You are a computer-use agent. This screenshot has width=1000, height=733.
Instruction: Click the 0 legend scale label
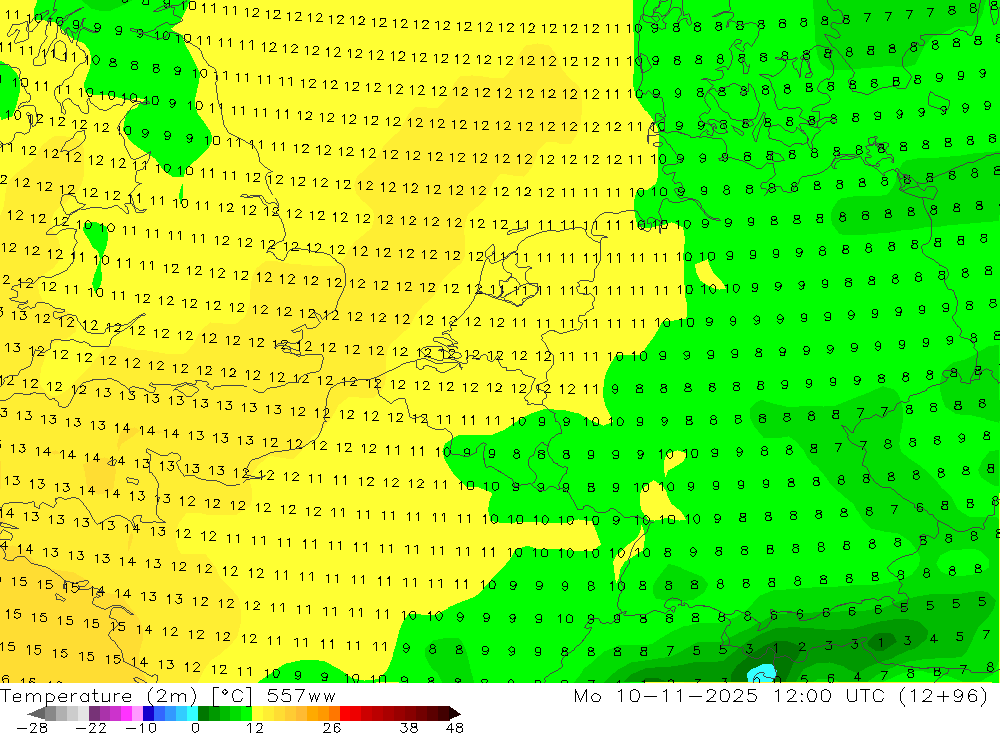pyautogui.click(x=195, y=728)
